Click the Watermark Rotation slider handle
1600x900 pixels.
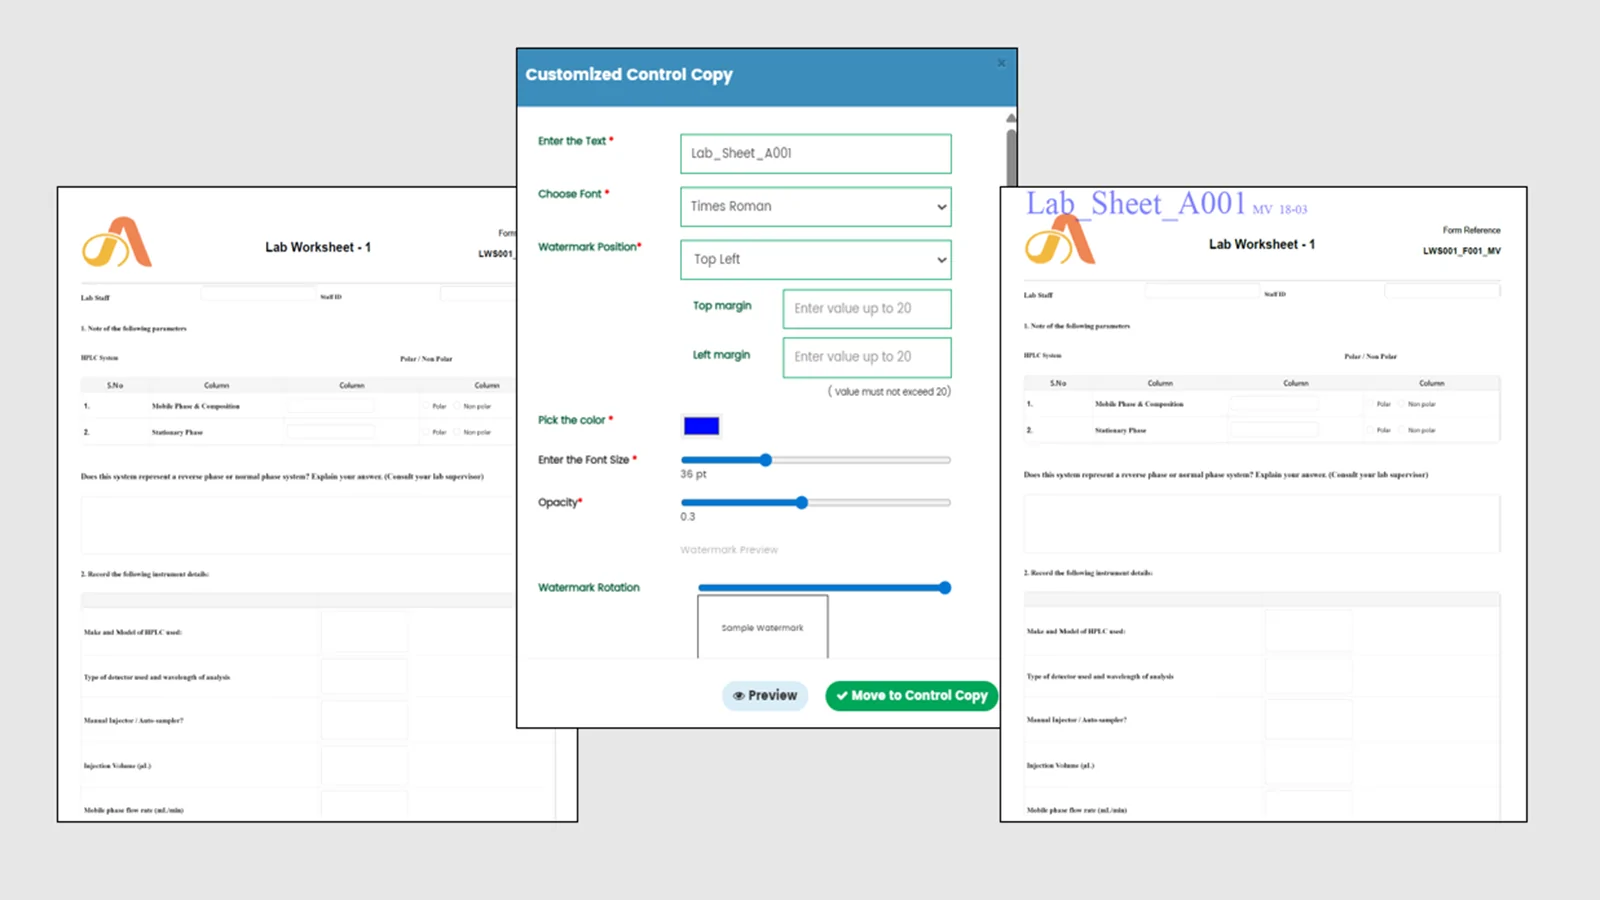tap(944, 588)
